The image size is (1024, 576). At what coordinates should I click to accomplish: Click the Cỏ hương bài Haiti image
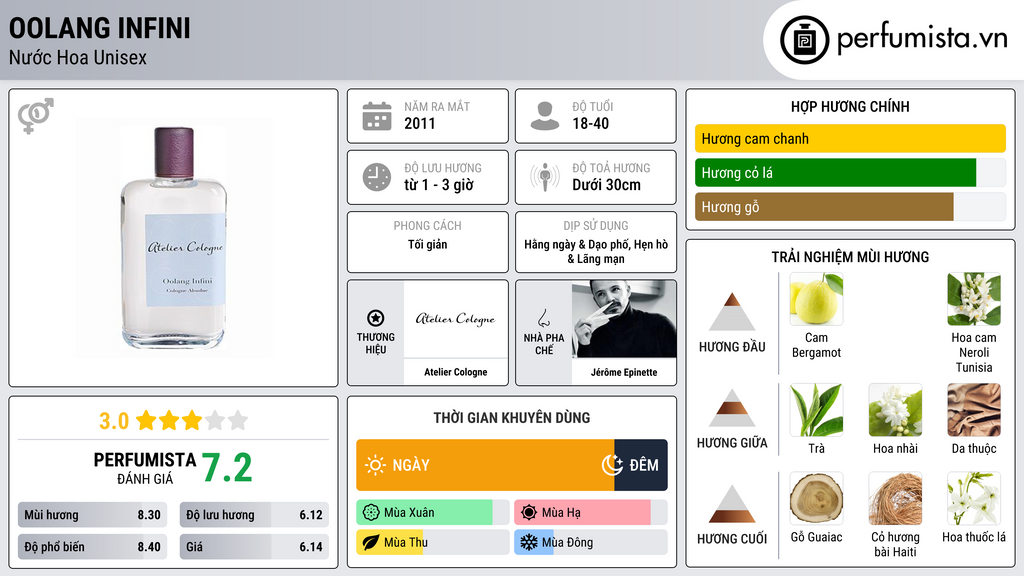click(895, 499)
